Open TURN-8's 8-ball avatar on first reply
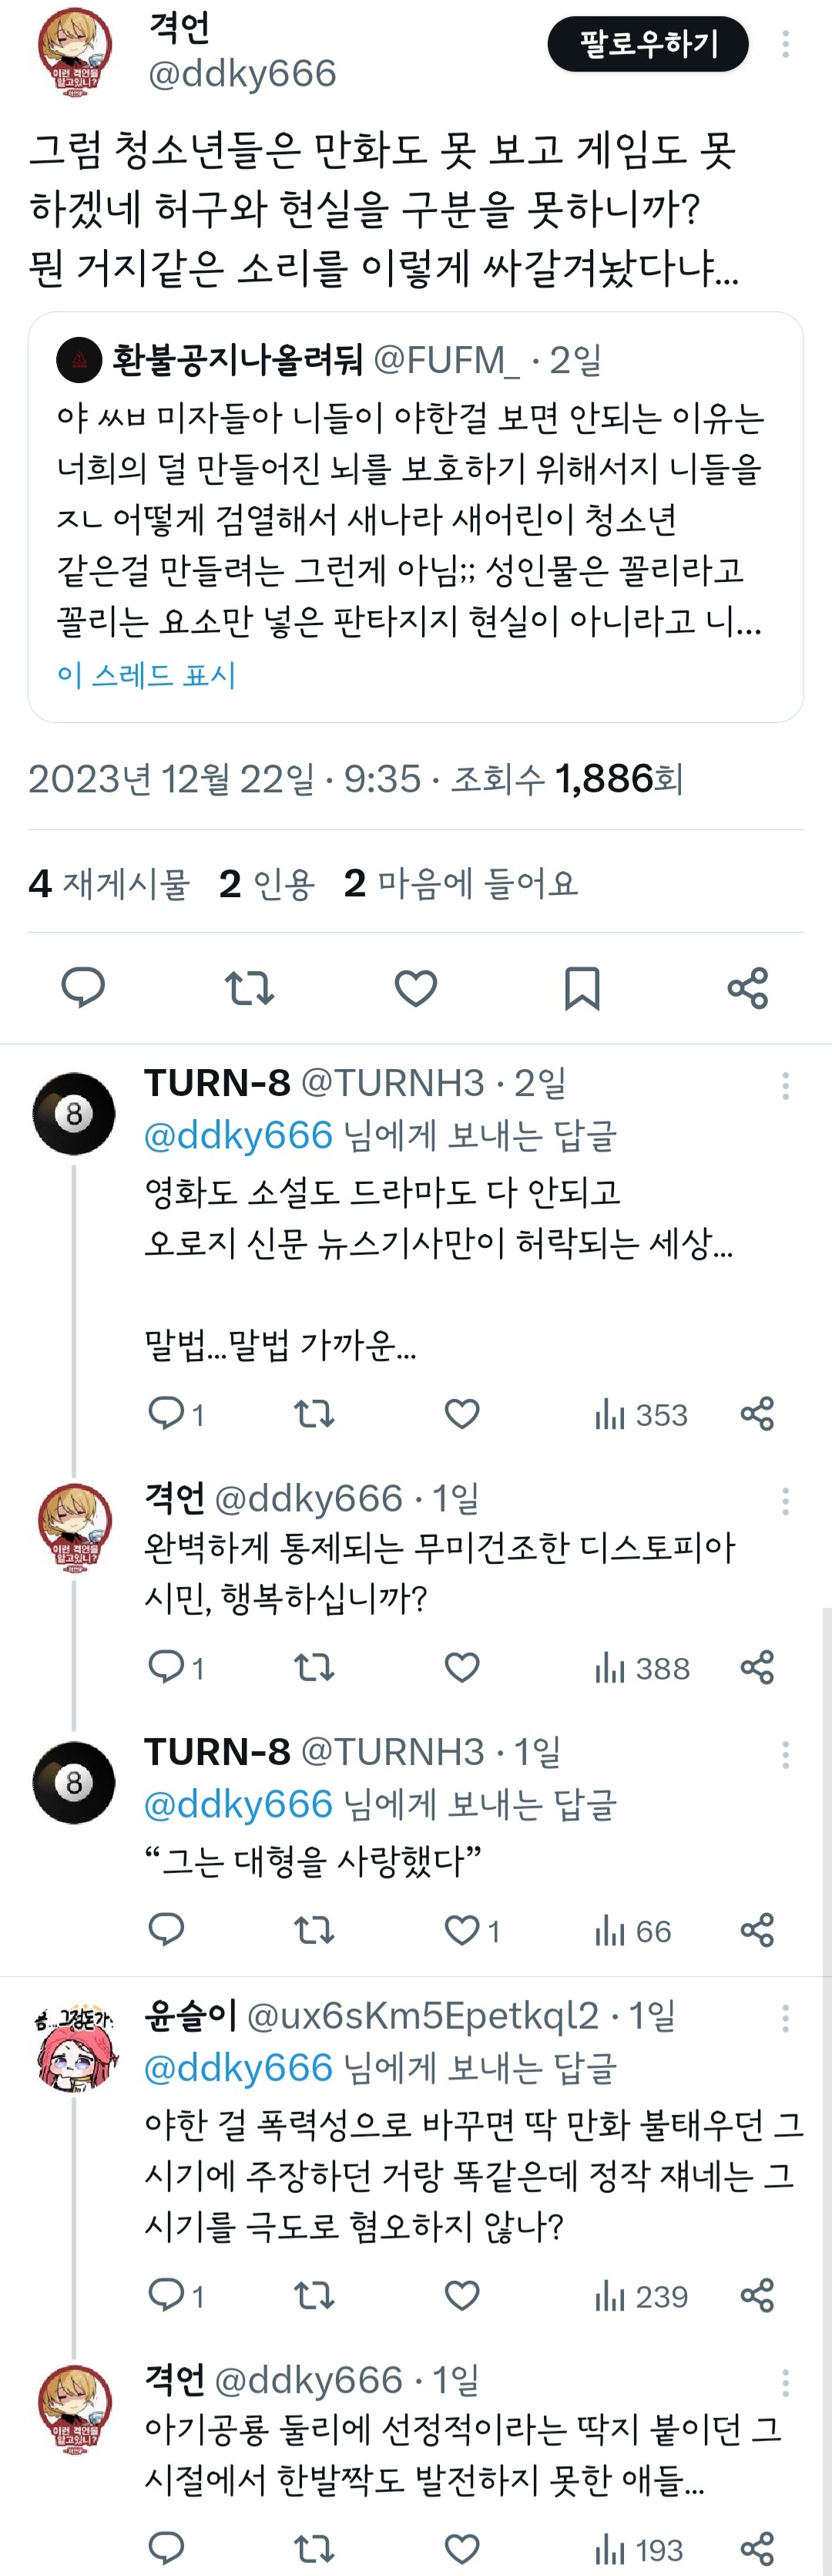832x2576 pixels. point(74,1113)
